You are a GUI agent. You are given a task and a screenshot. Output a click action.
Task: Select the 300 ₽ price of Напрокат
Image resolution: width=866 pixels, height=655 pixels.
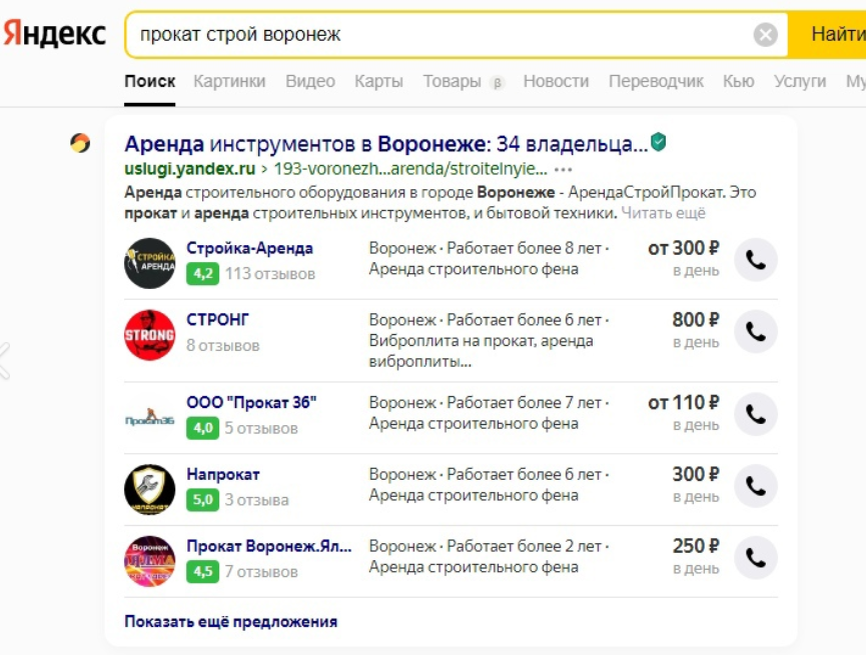[x=695, y=474]
